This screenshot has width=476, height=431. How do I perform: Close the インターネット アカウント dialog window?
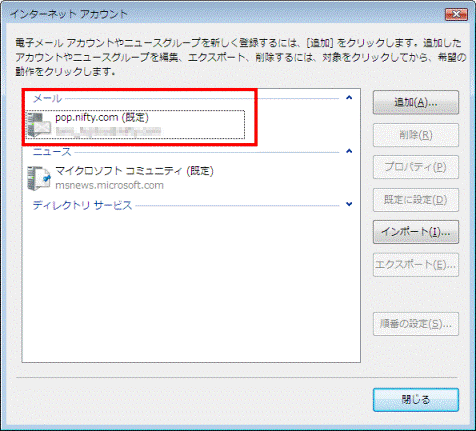pos(456,14)
